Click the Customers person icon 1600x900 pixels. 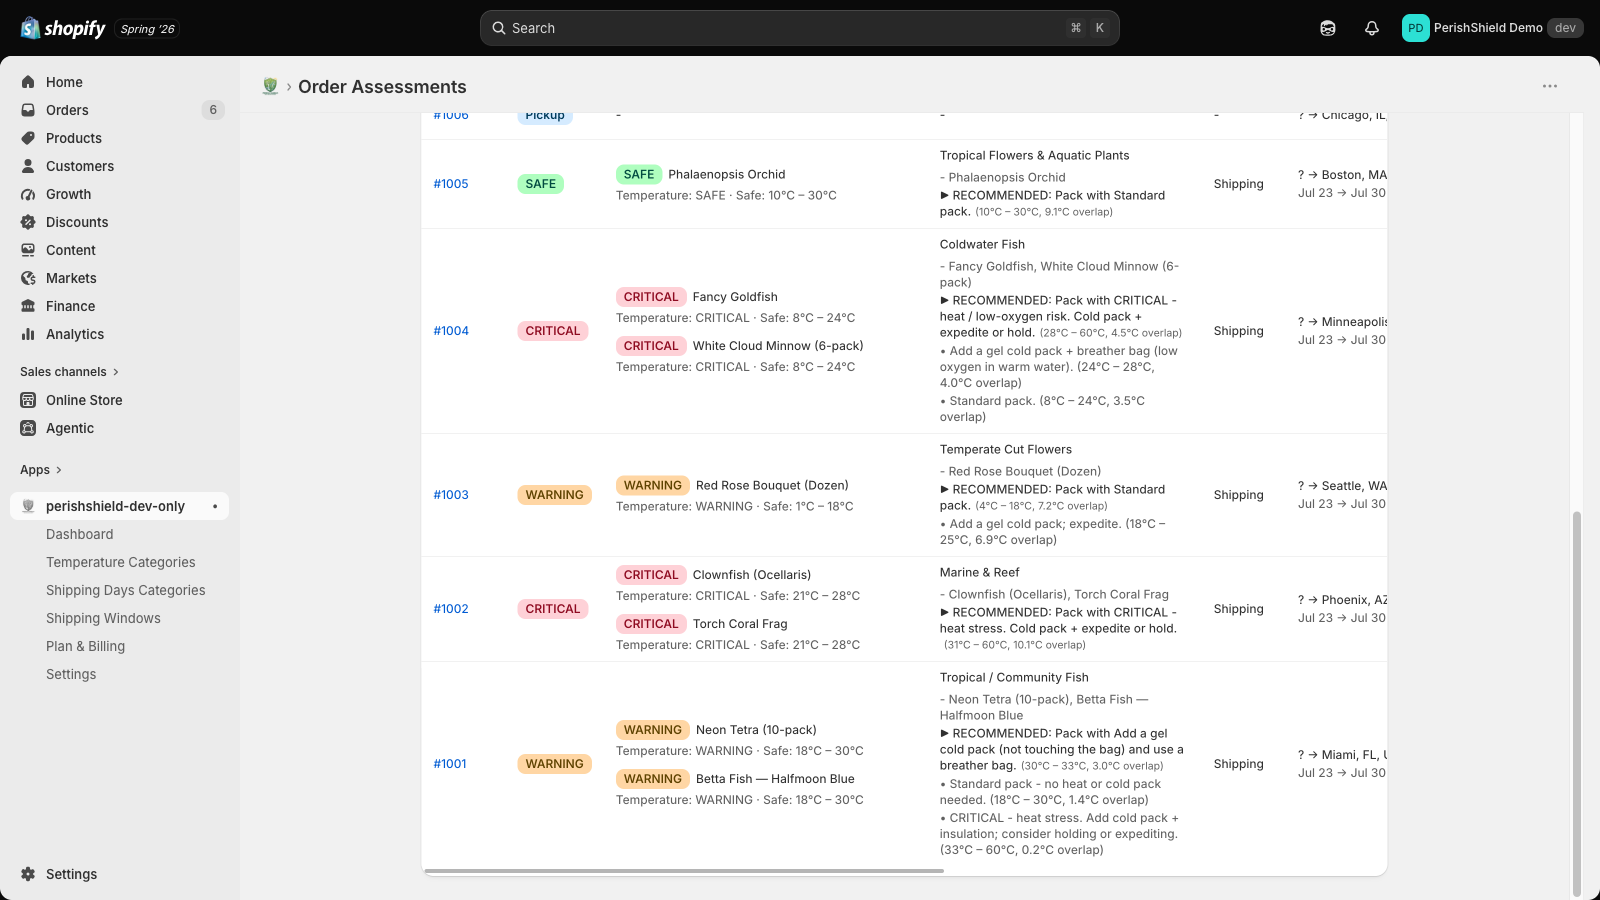pyautogui.click(x=28, y=166)
